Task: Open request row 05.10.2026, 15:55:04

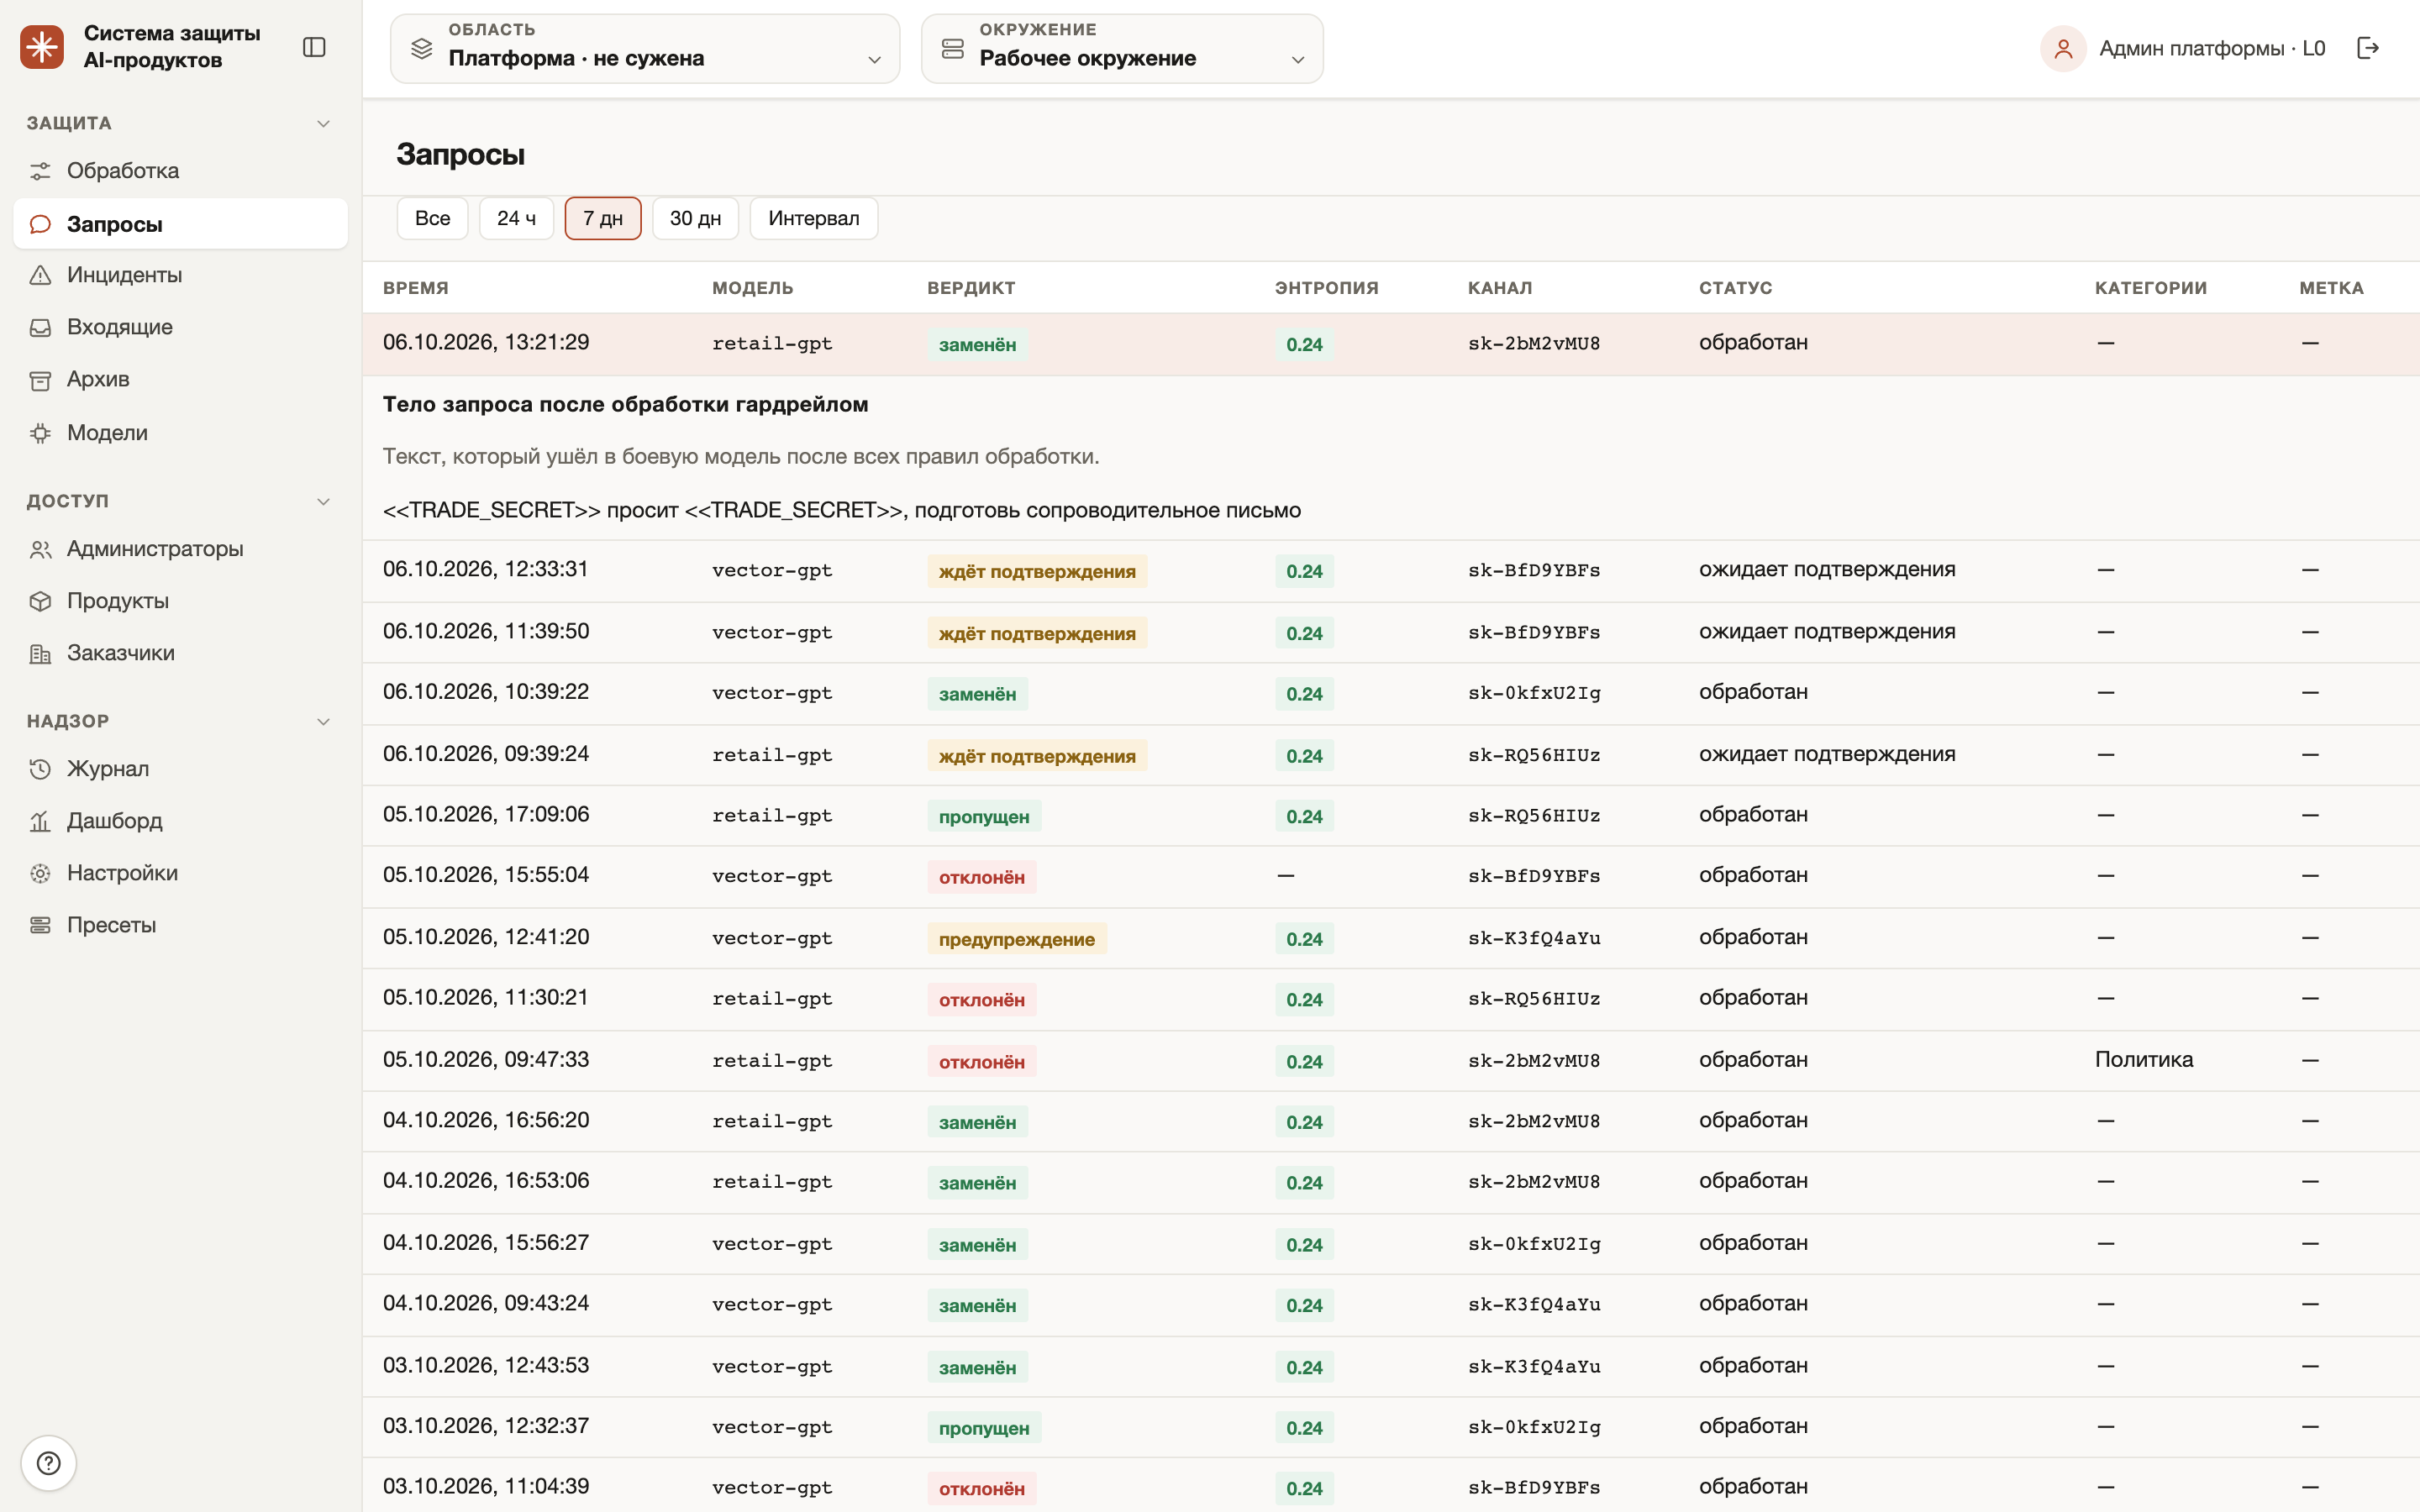Action: [1391, 876]
